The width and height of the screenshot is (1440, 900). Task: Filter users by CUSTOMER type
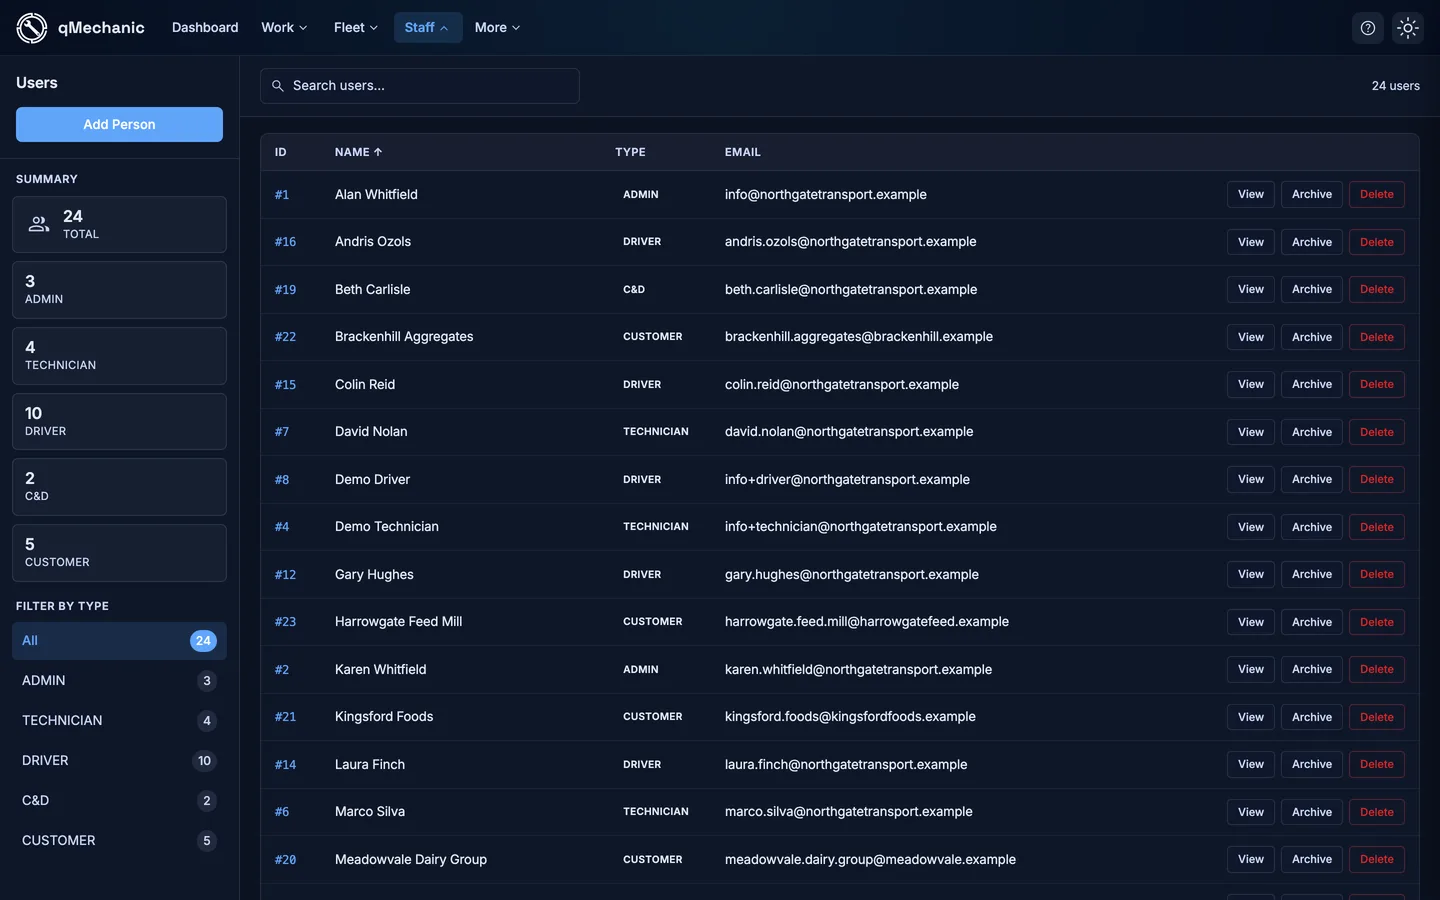coord(119,841)
